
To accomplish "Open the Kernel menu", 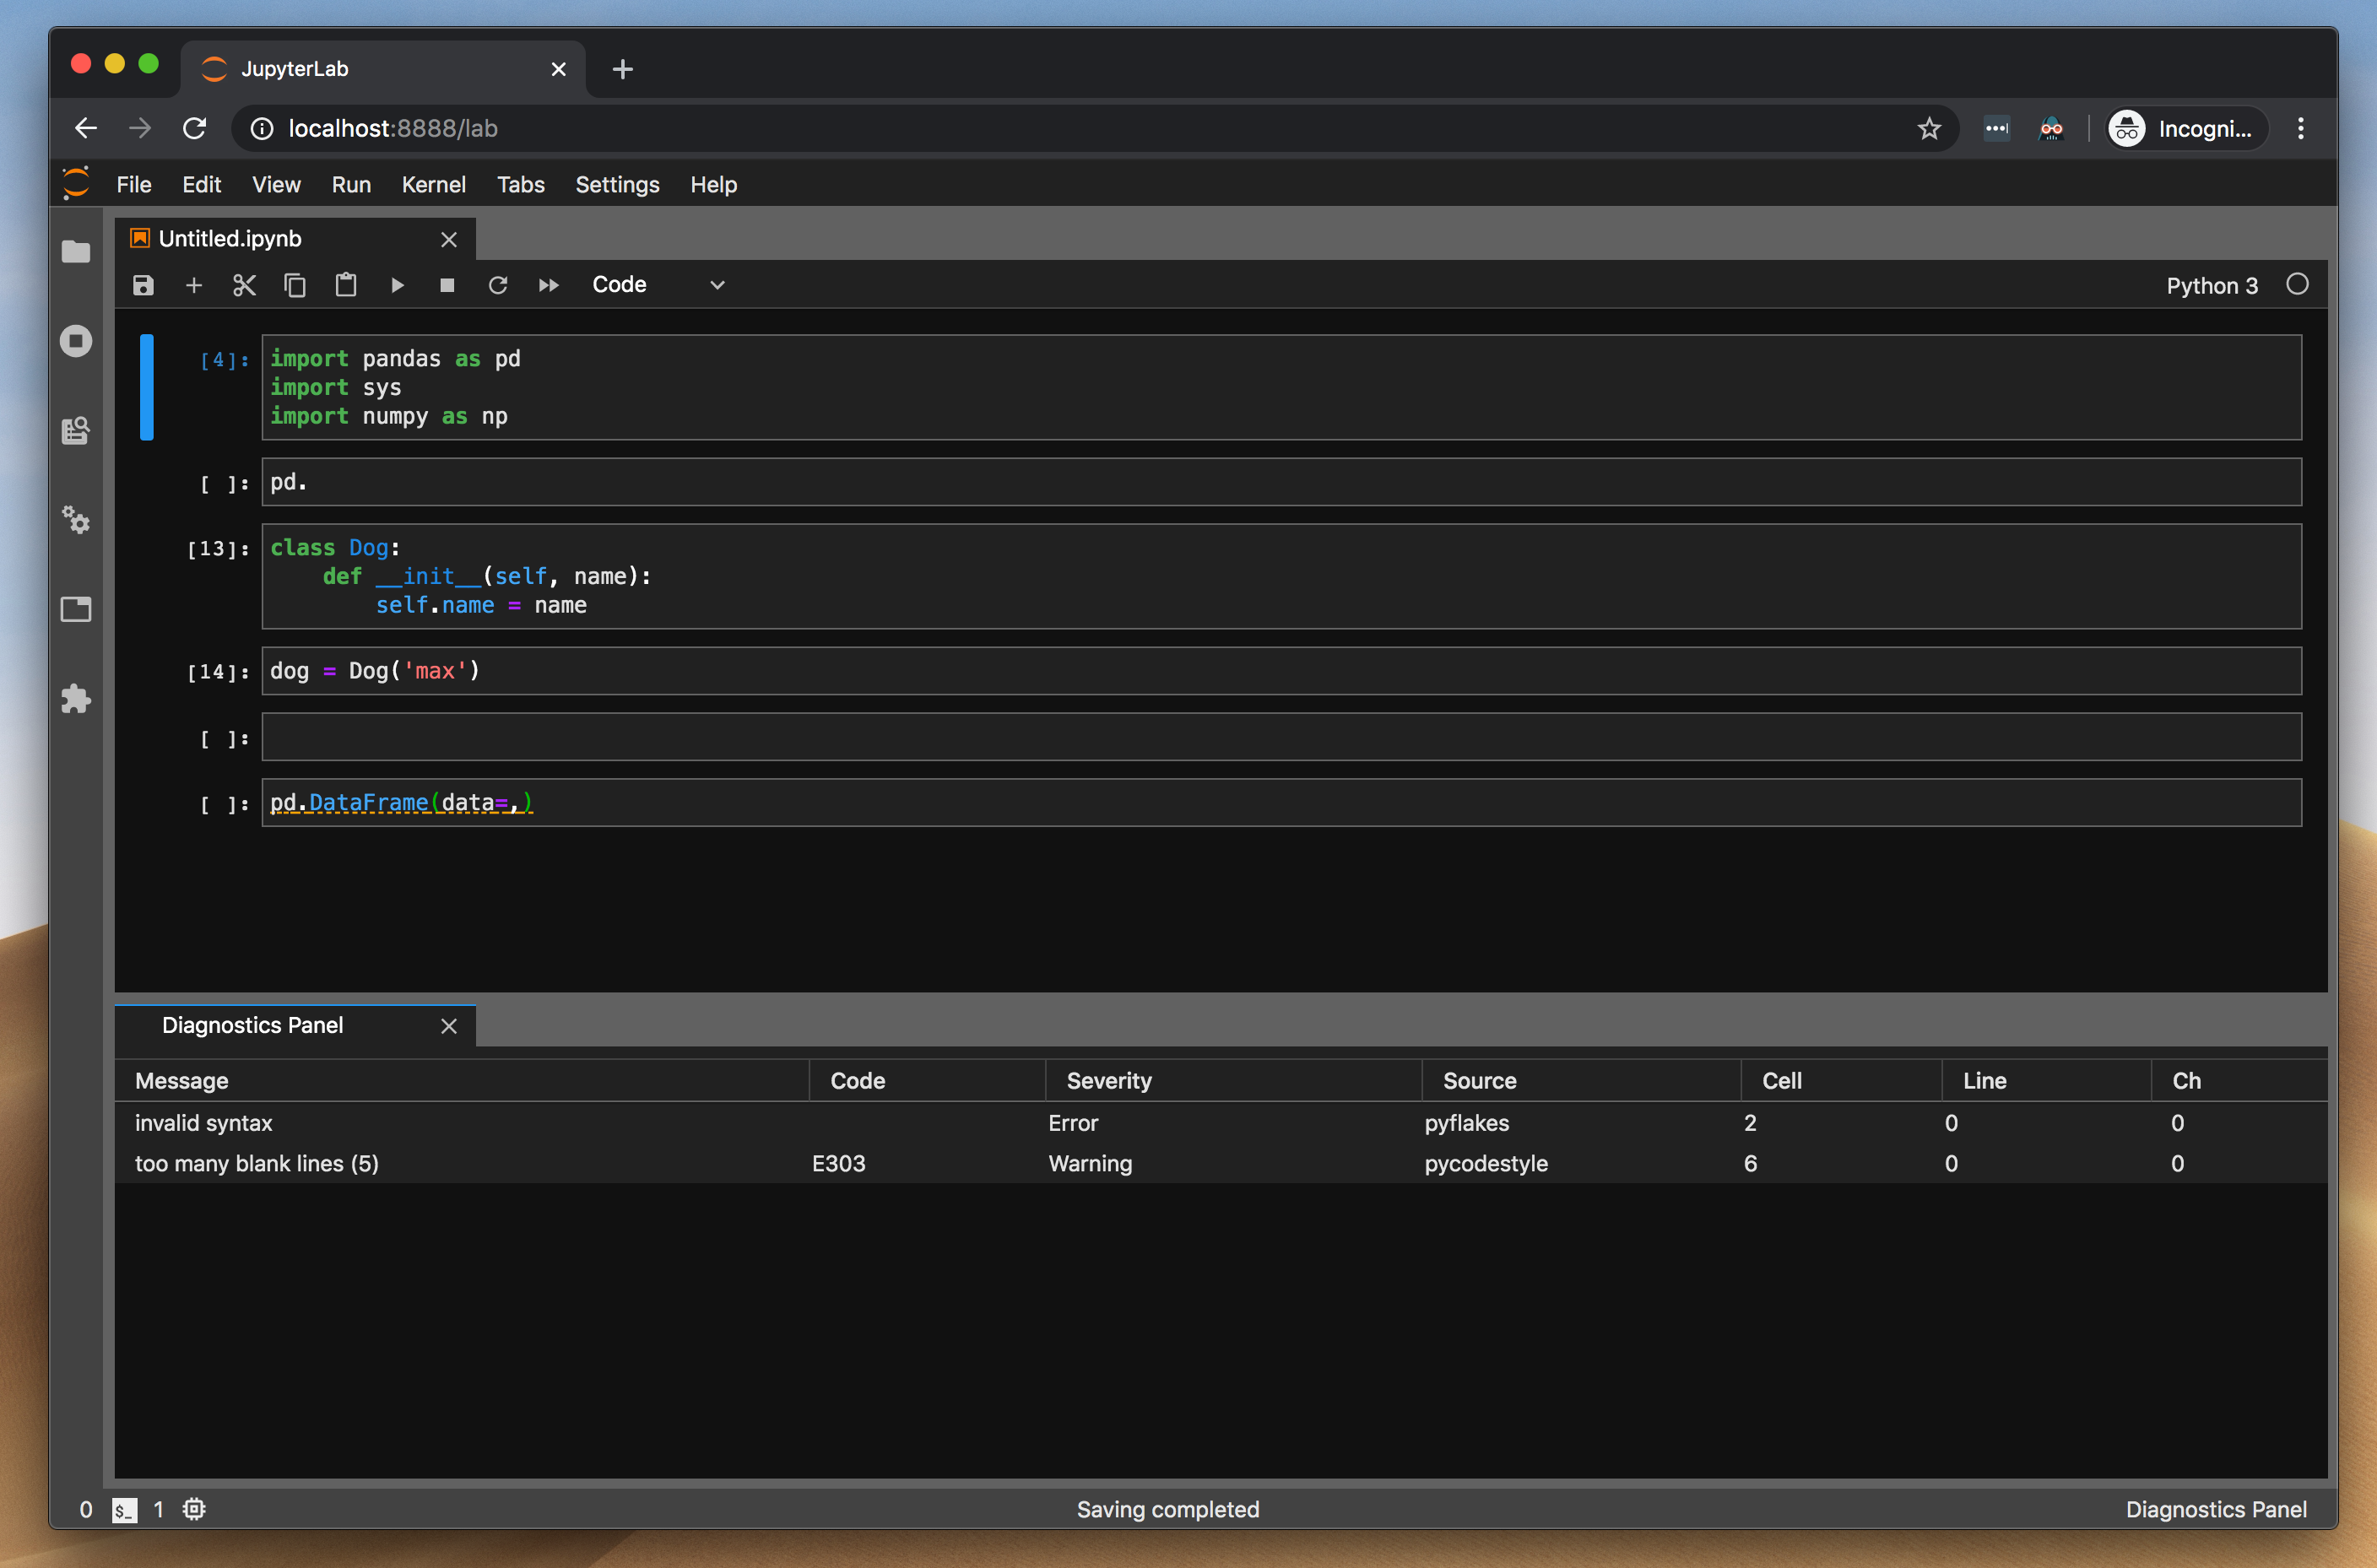I will [x=433, y=185].
